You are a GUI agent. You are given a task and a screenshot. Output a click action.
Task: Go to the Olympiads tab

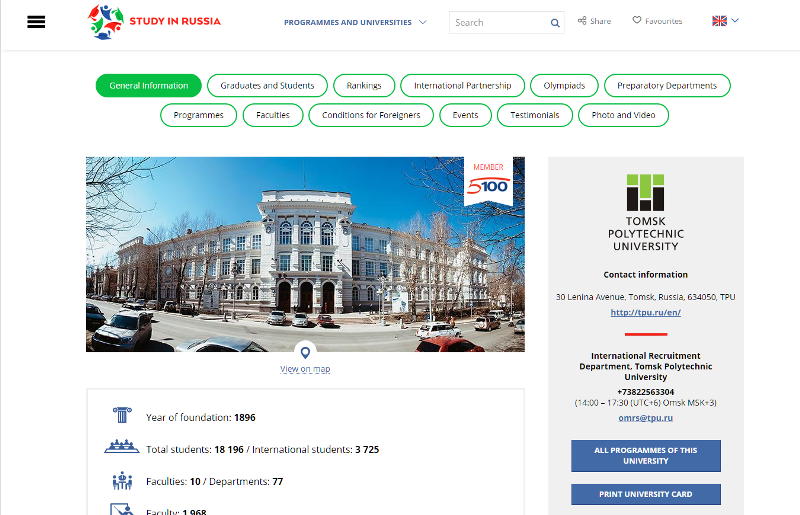[564, 86]
